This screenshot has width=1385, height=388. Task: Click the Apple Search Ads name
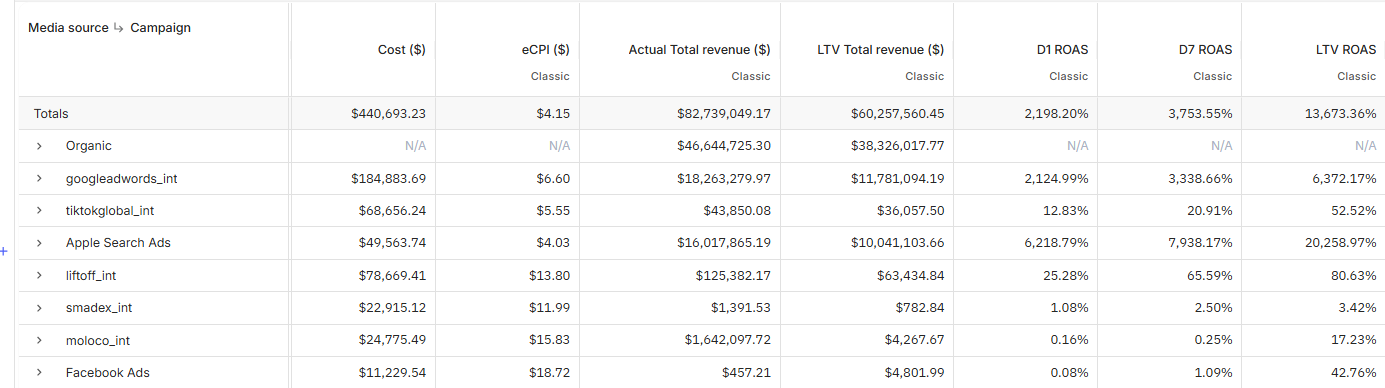pyautogui.click(x=118, y=243)
